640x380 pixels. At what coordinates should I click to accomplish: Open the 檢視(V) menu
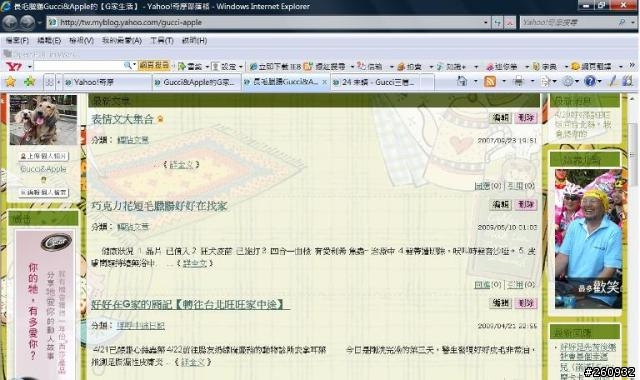(81, 40)
